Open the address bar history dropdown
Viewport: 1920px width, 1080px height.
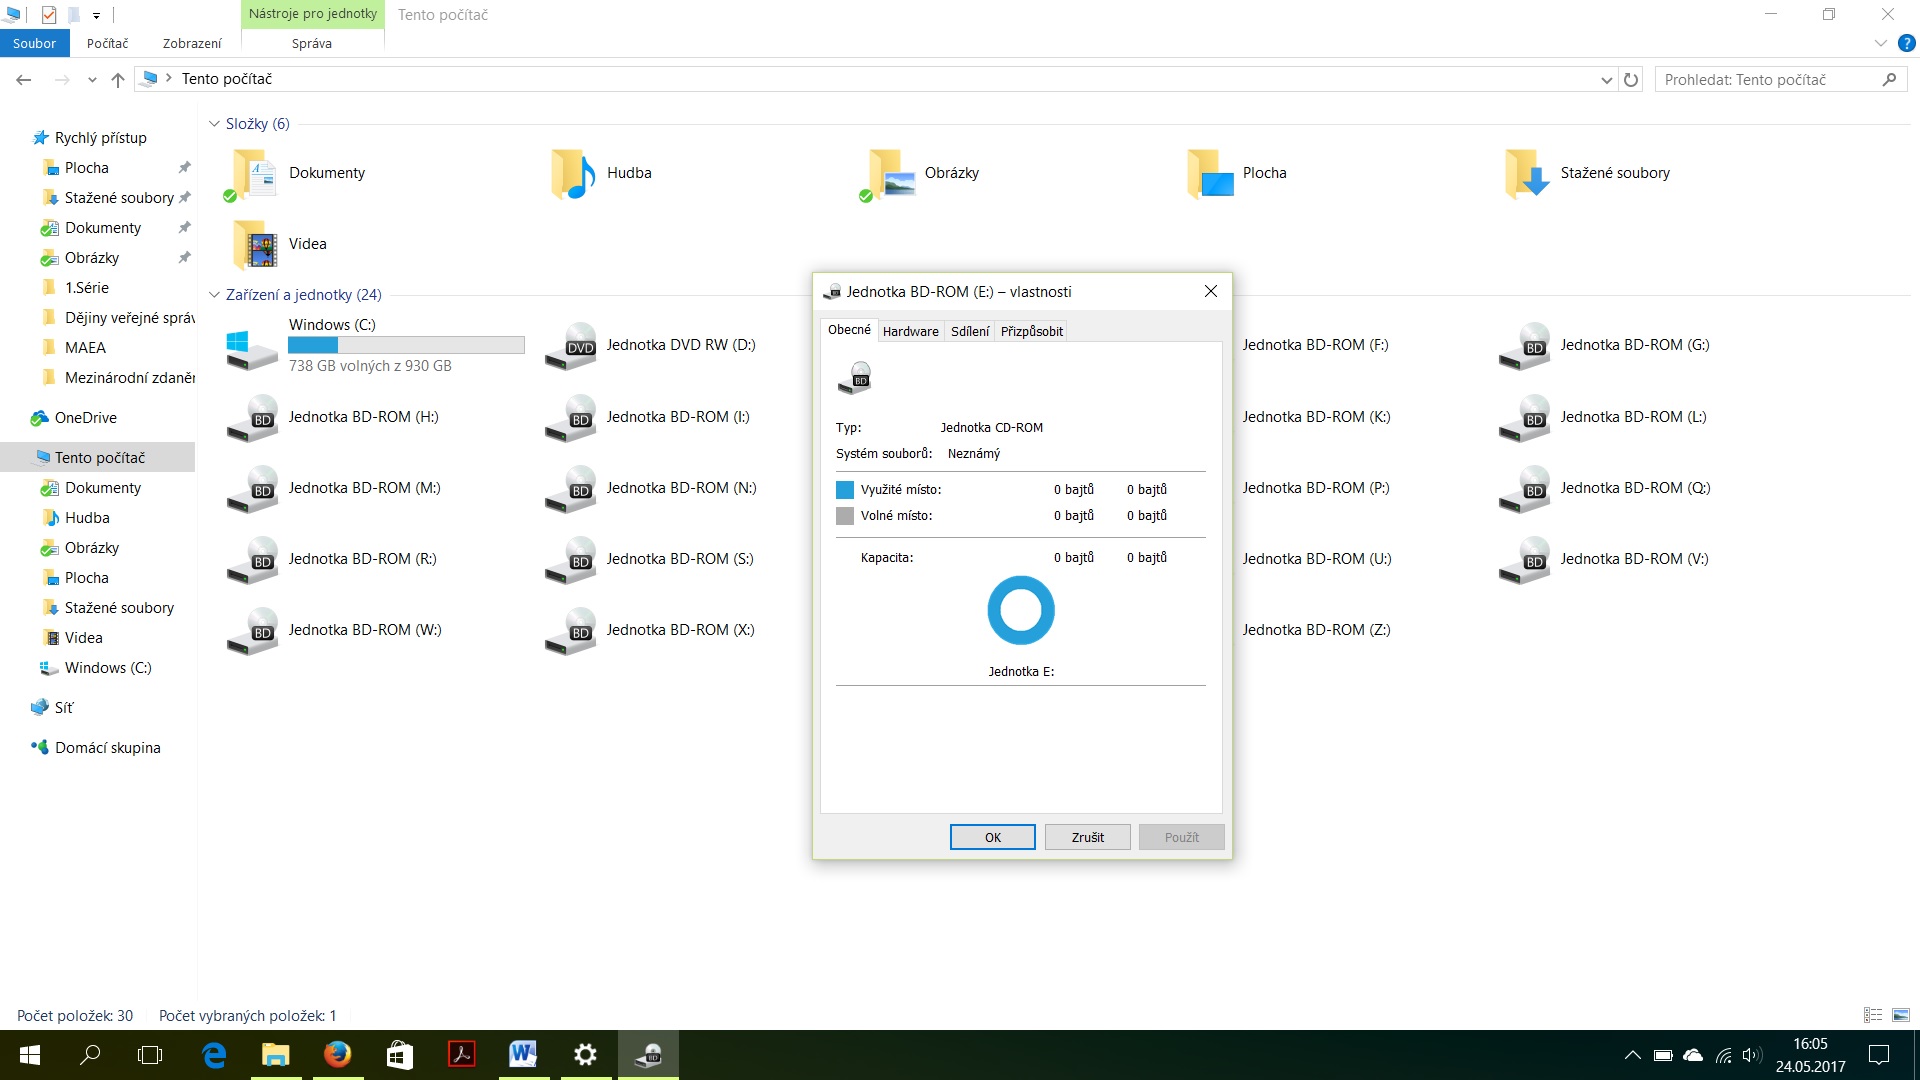click(1606, 80)
